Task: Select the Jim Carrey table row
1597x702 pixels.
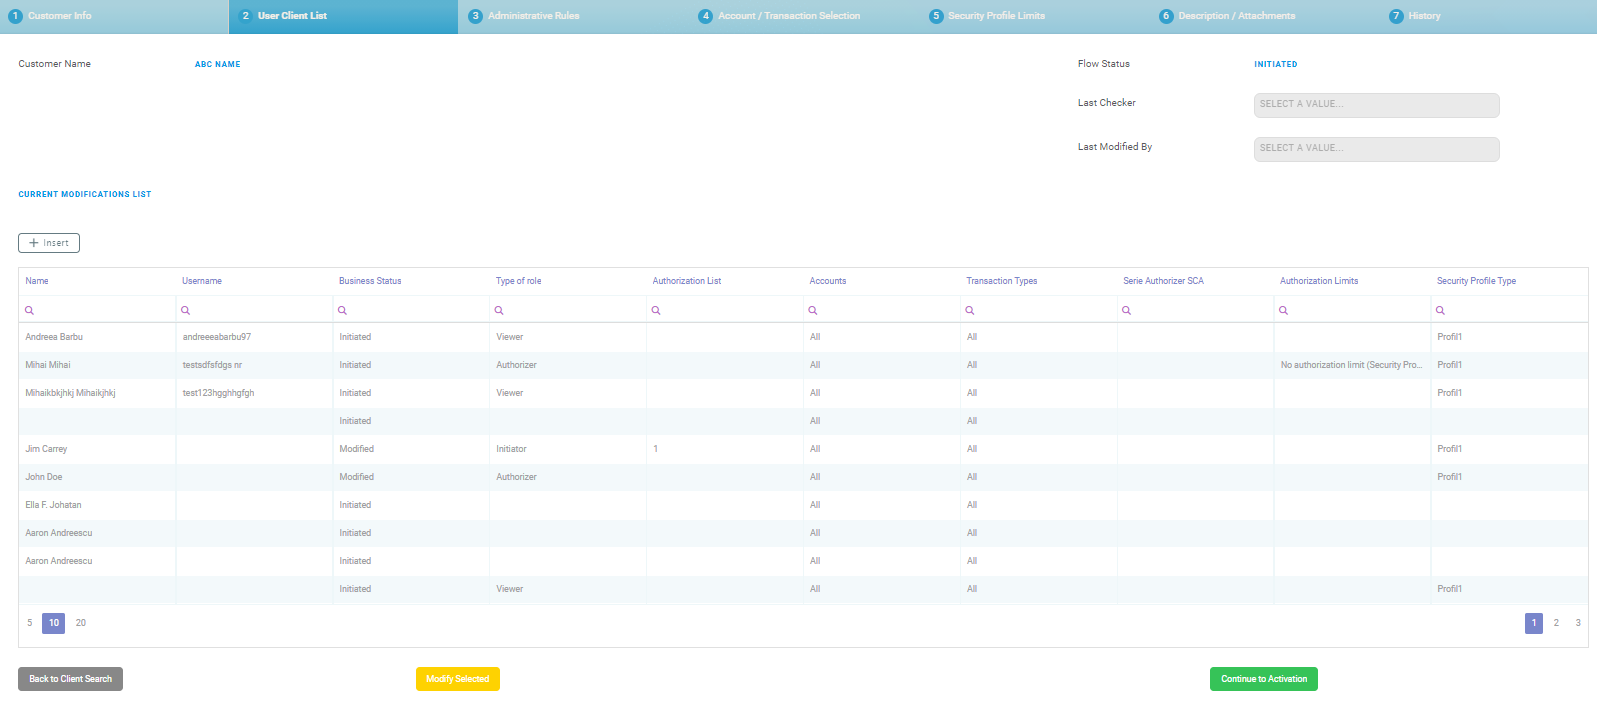Action: pos(47,449)
